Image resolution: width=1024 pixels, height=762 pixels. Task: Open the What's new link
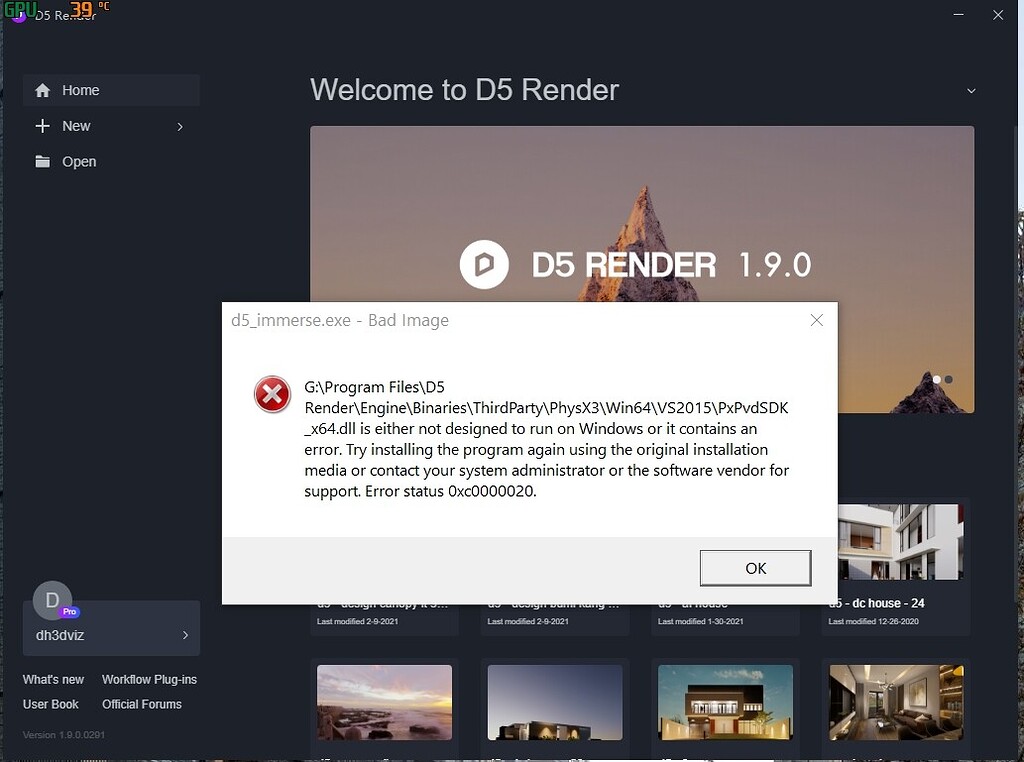point(53,679)
